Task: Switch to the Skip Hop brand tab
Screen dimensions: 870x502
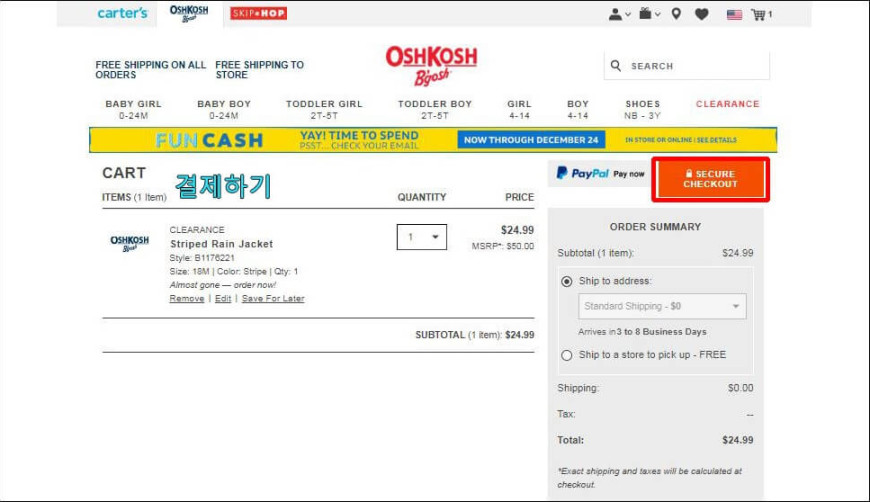Action: tap(259, 13)
